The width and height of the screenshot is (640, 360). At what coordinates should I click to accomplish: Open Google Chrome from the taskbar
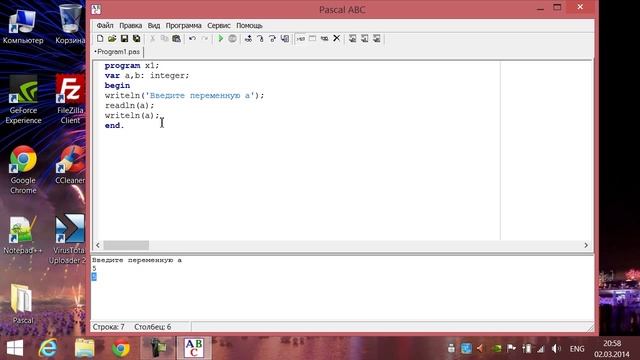click(x=121, y=348)
